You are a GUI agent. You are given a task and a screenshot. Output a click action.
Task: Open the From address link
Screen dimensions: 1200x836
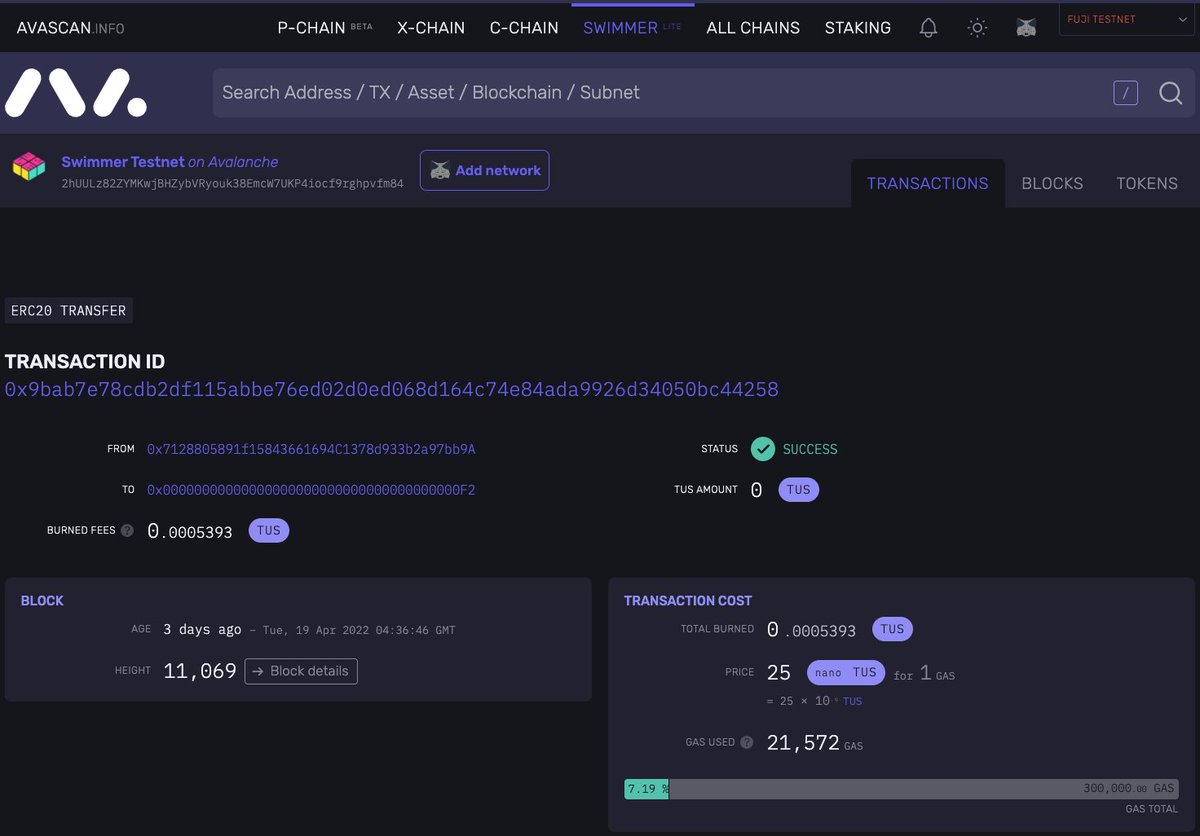(x=311, y=449)
